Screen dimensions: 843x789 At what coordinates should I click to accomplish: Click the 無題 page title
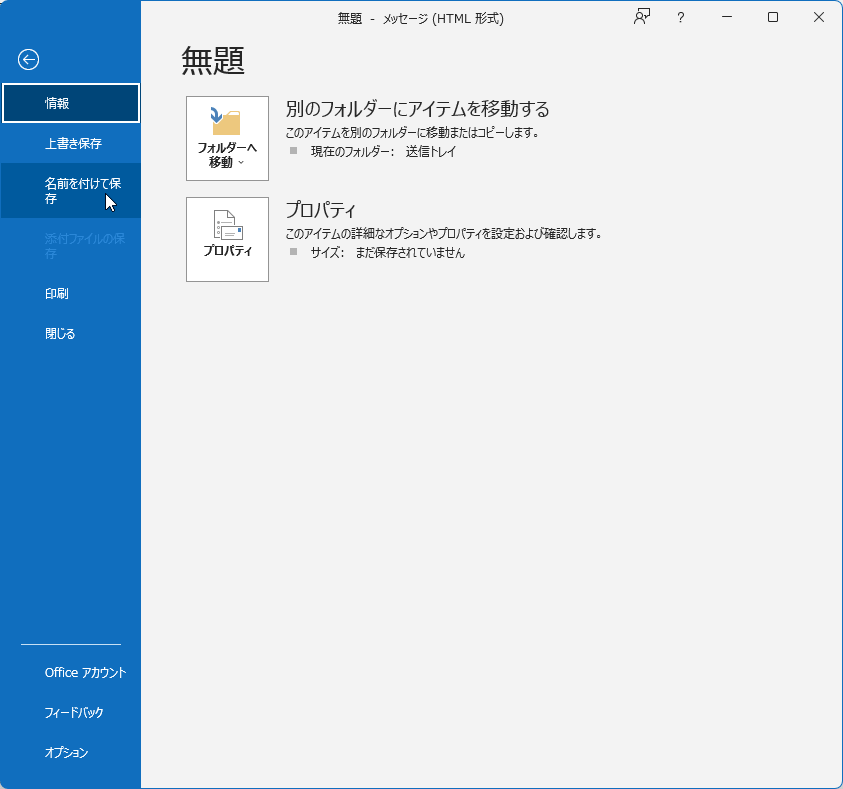pyautogui.click(x=213, y=60)
